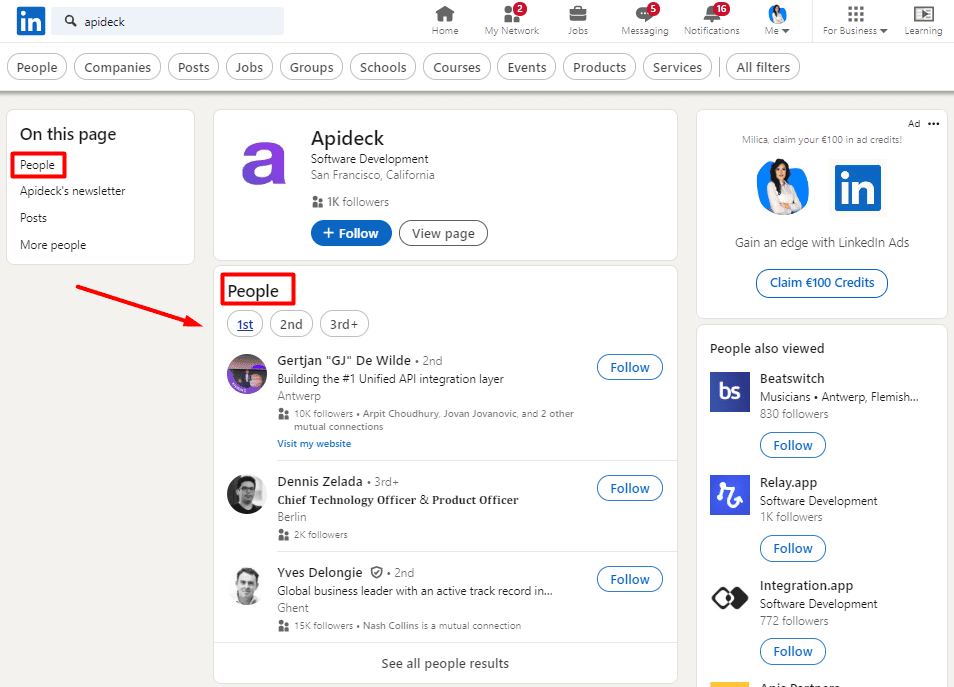Follow Integration.app

point(793,651)
